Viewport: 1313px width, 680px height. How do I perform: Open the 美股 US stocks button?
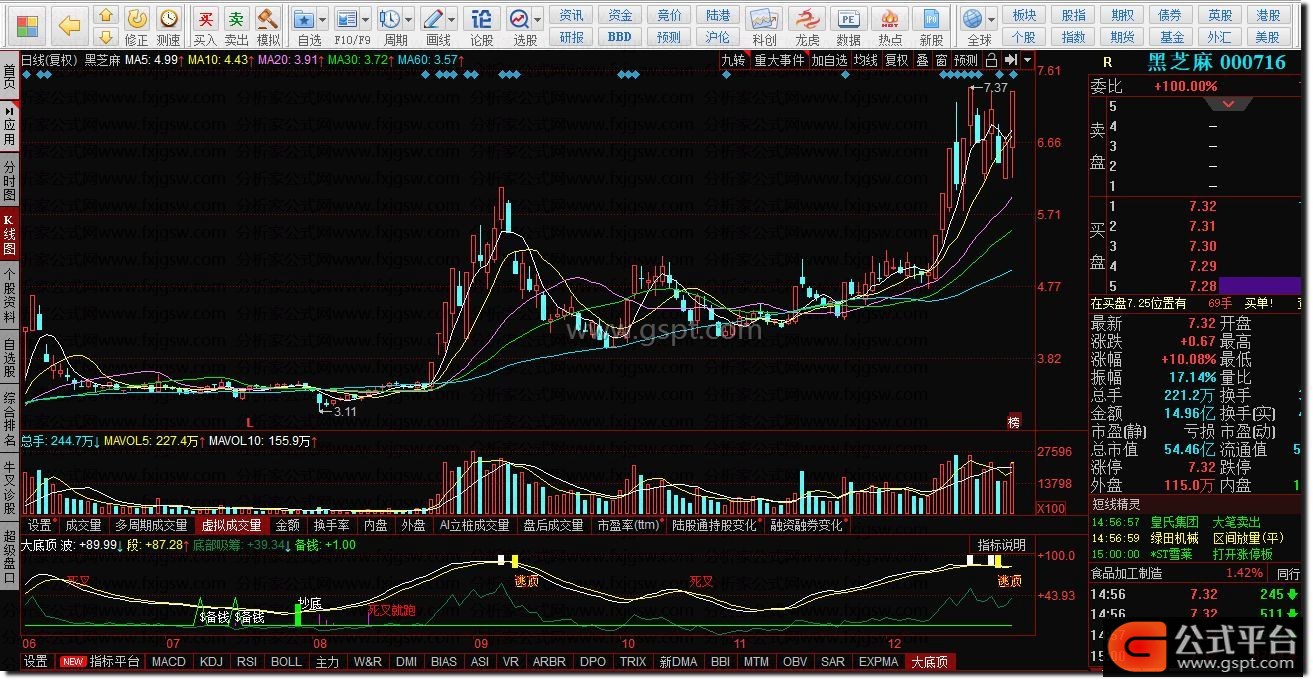pos(1268,37)
